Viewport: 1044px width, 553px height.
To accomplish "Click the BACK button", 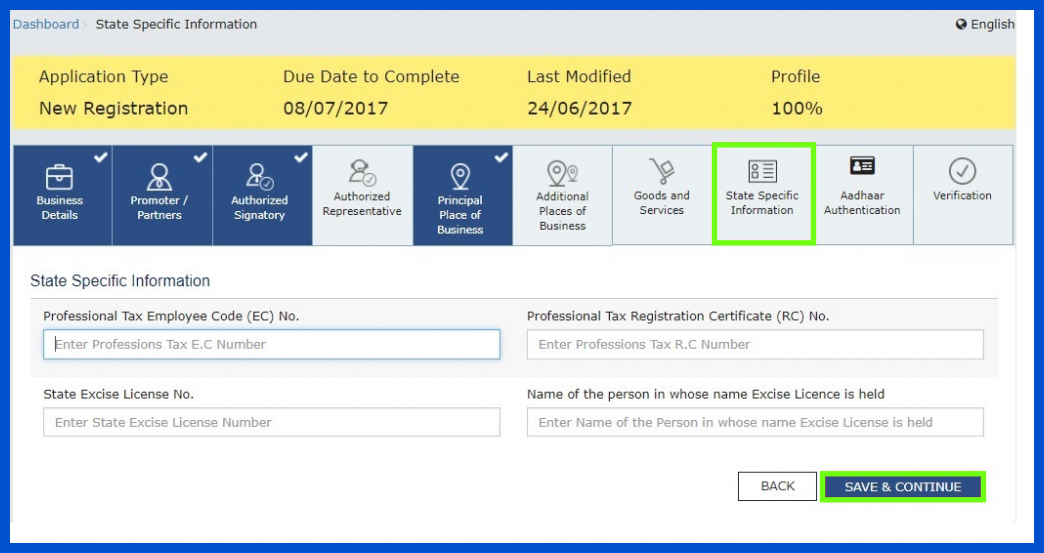I will pyautogui.click(x=777, y=486).
